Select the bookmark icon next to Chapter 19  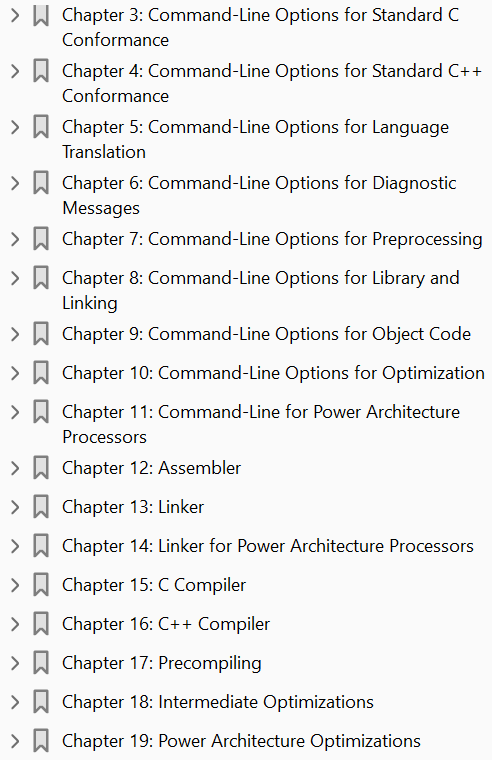coord(41,741)
